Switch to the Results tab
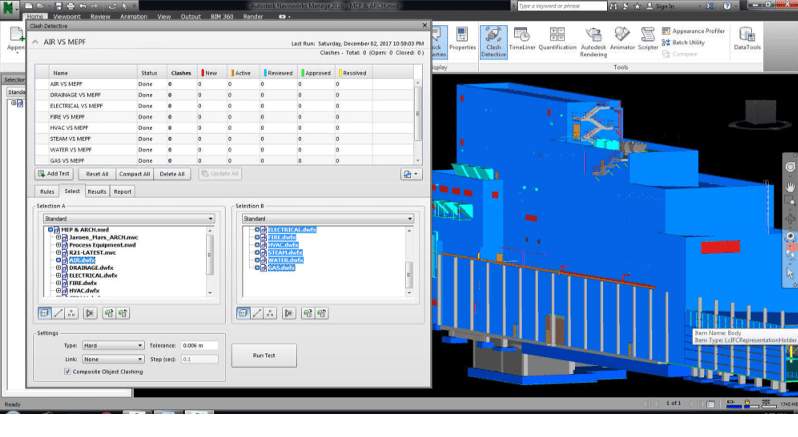This screenshot has height=437, width=798. (97, 190)
